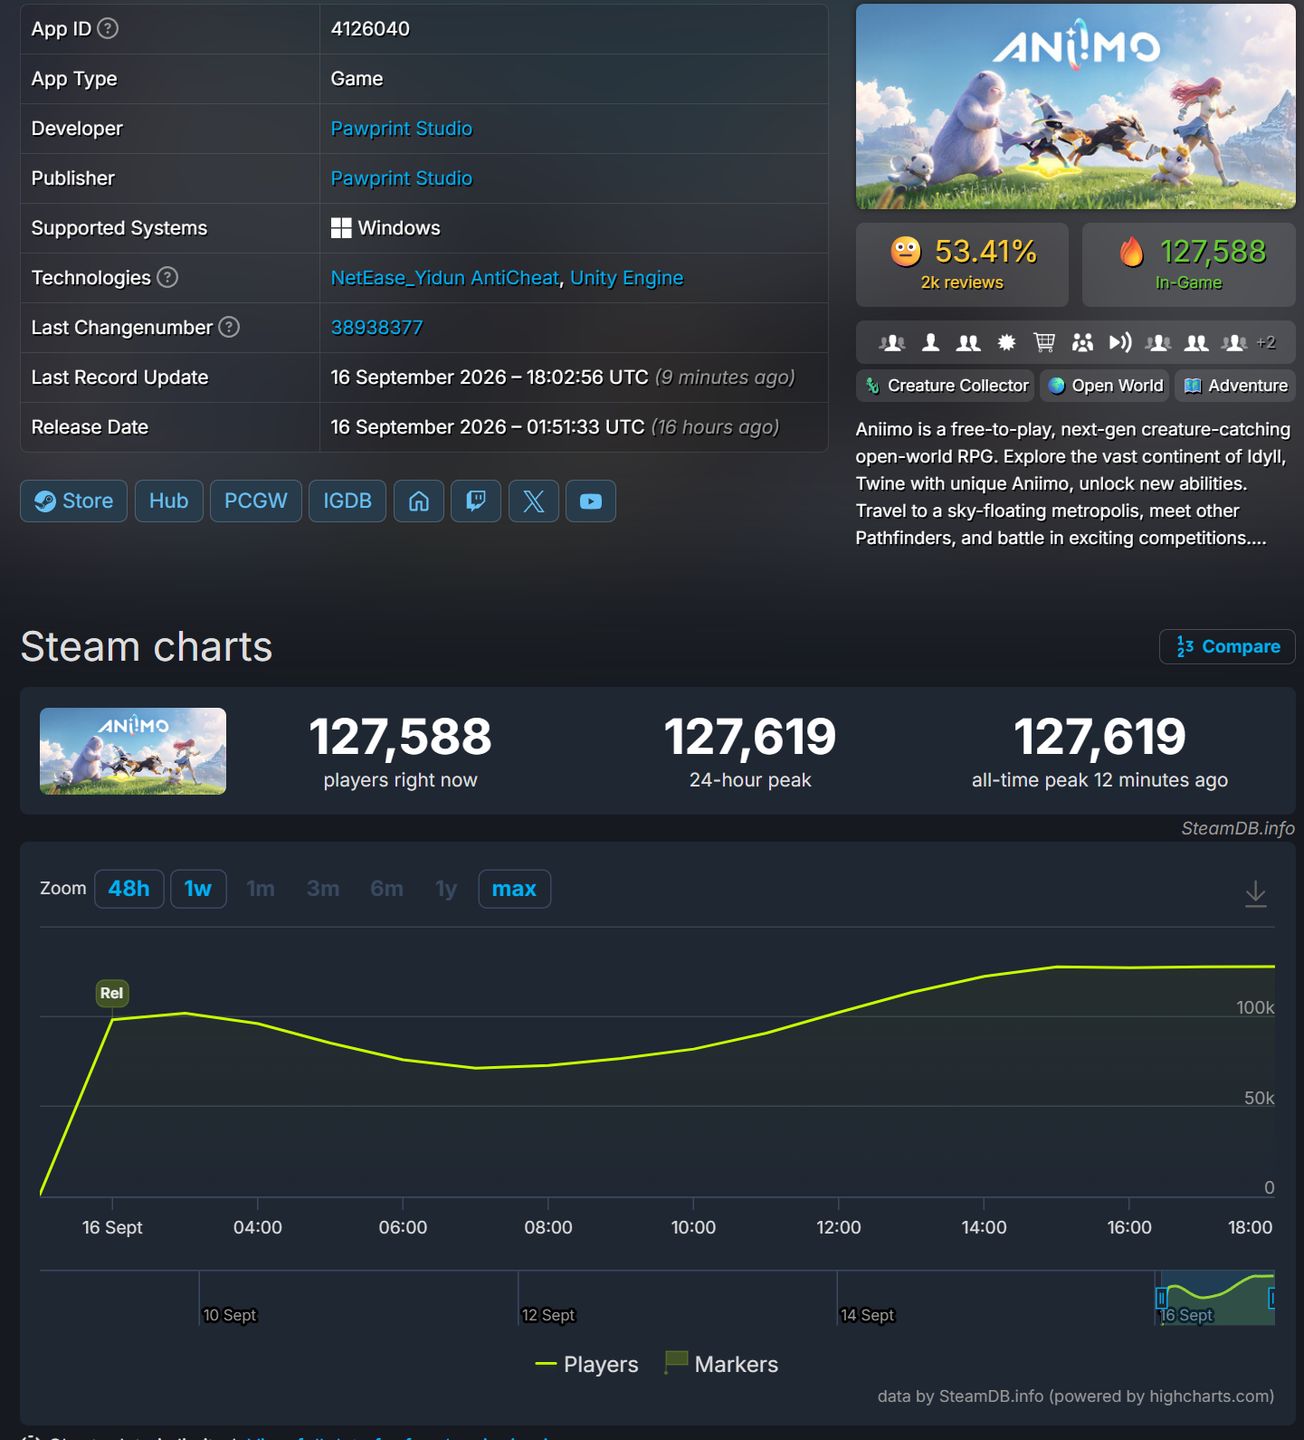This screenshot has height=1440, width=1304.
Task: Click the Steam charts heading
Action: click(146, 647)
